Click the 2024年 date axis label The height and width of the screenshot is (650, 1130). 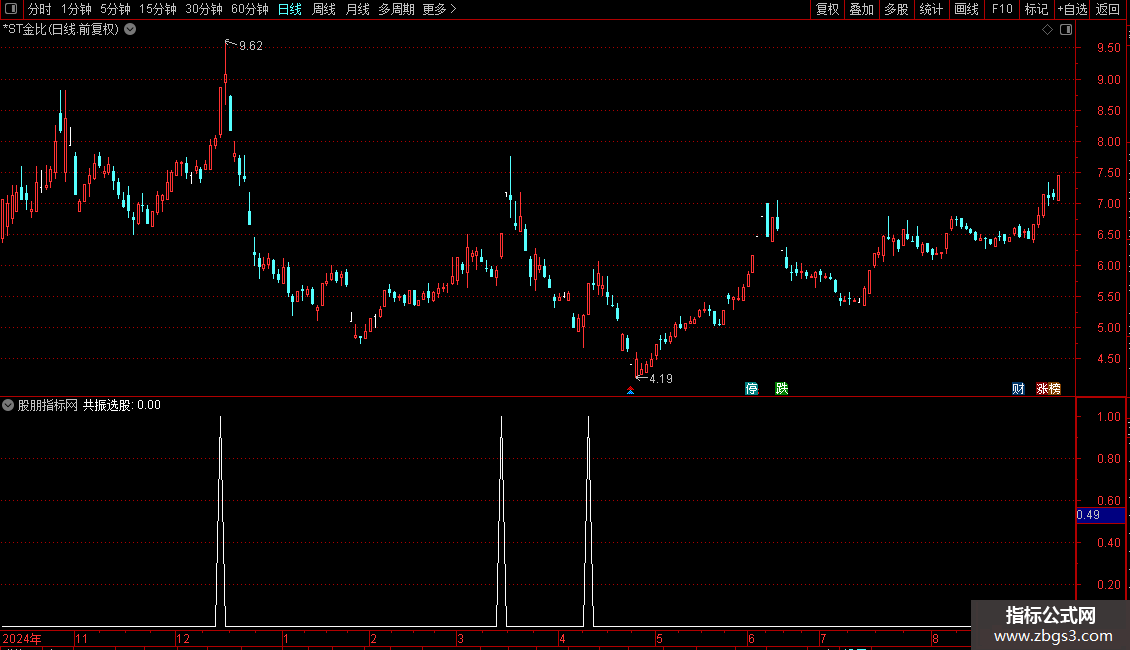(x=22, y=638)
